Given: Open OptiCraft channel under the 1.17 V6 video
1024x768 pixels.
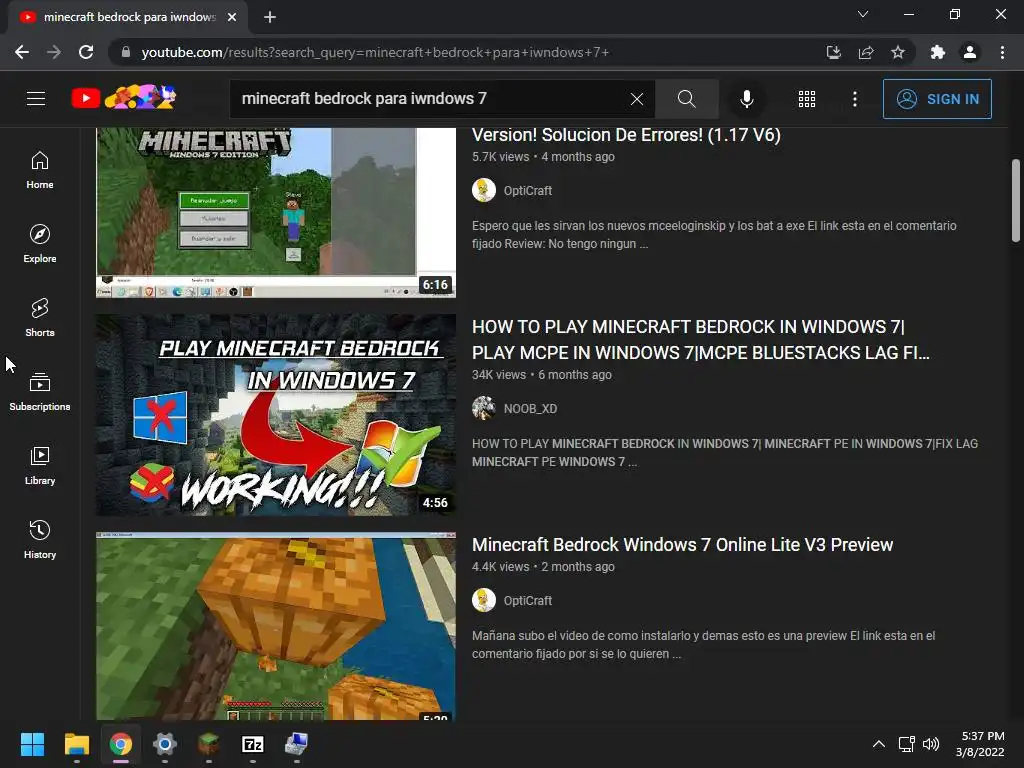Looking at the screenshot, I should click(x=528, y=191).
